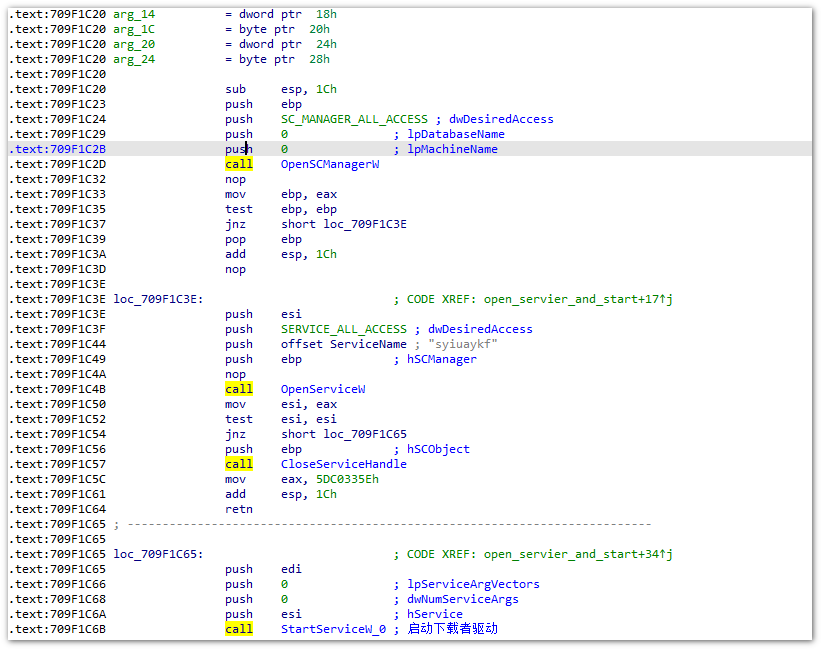
Task: Click the highlighted address .text:709F1C2B
Action: (x=57, y=149)
